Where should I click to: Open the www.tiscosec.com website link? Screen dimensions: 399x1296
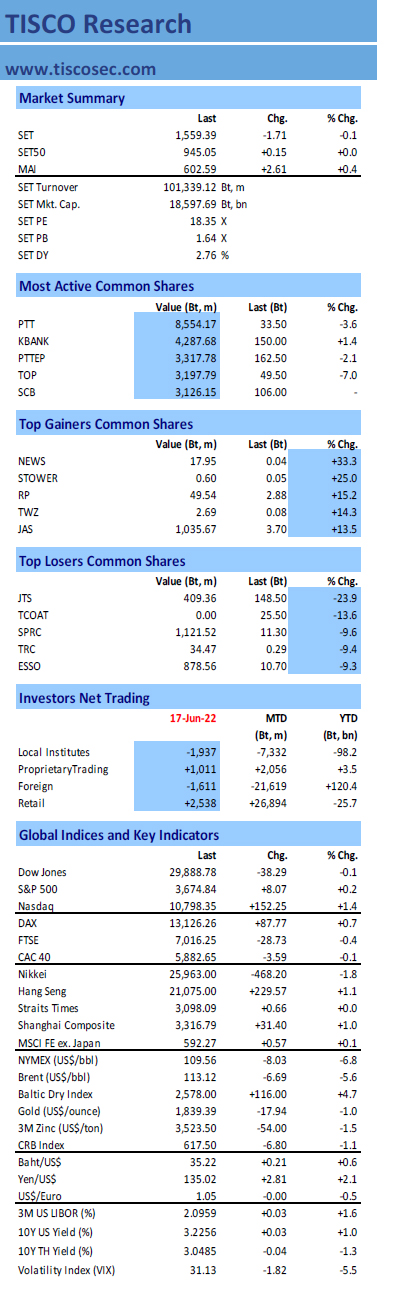pos(81,69)
